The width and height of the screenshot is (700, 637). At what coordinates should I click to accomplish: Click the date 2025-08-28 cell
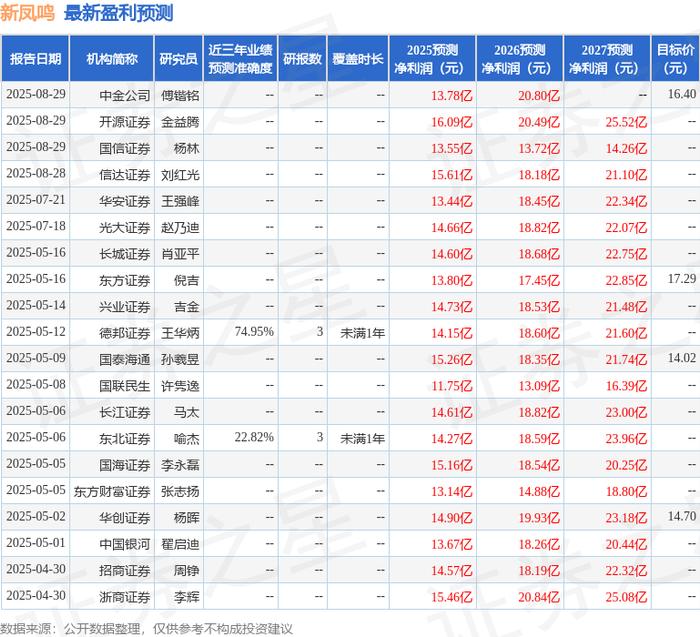36,173
